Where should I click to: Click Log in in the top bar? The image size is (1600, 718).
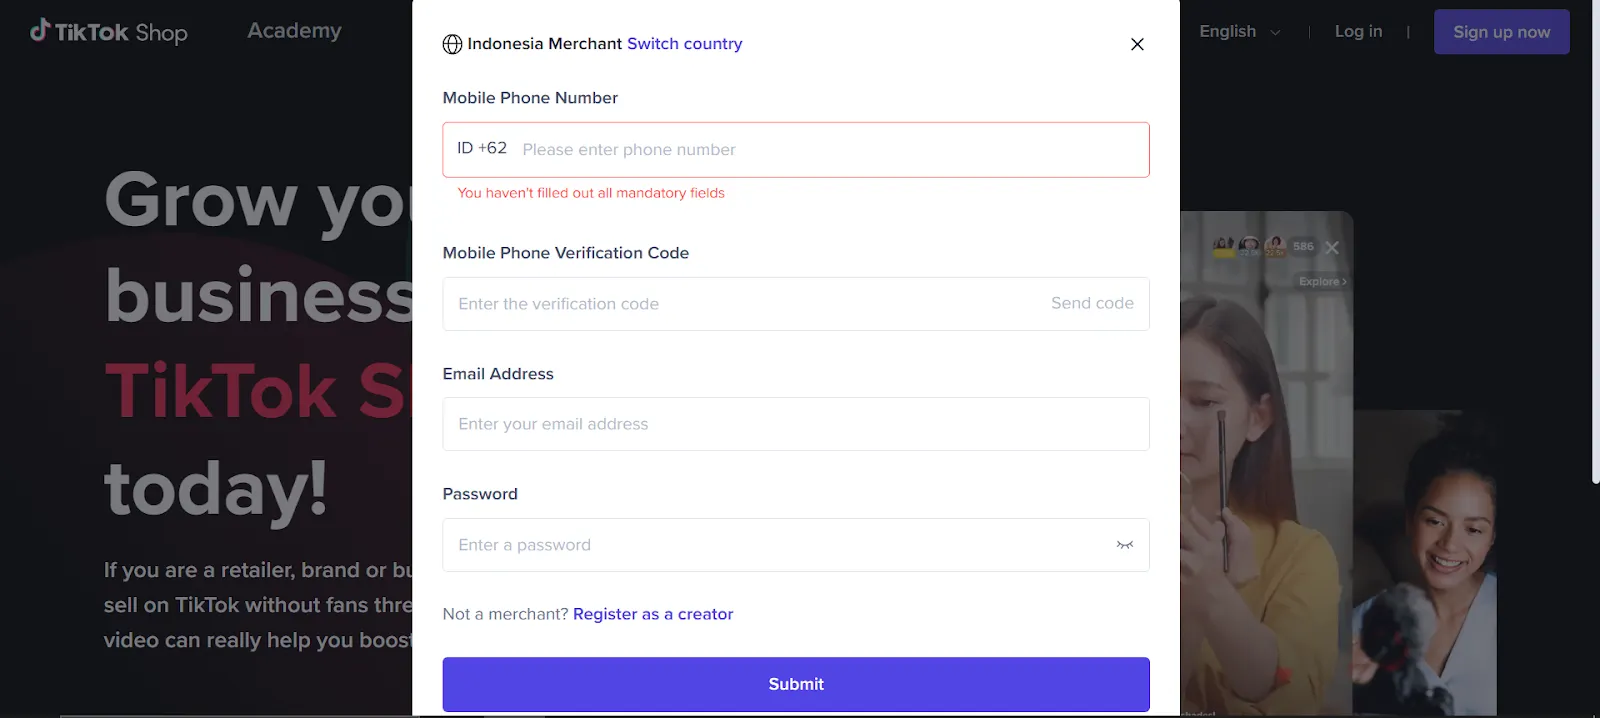click(1358, 32)
